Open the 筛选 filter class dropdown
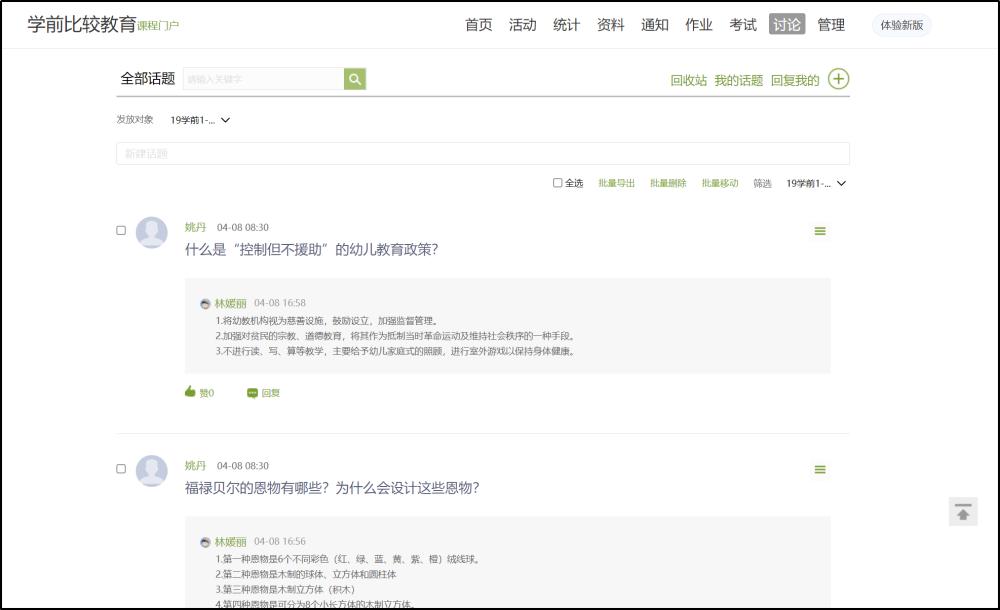Image resolution: width=1000 pixels, height=610 pixels. (x=816, y=183)
